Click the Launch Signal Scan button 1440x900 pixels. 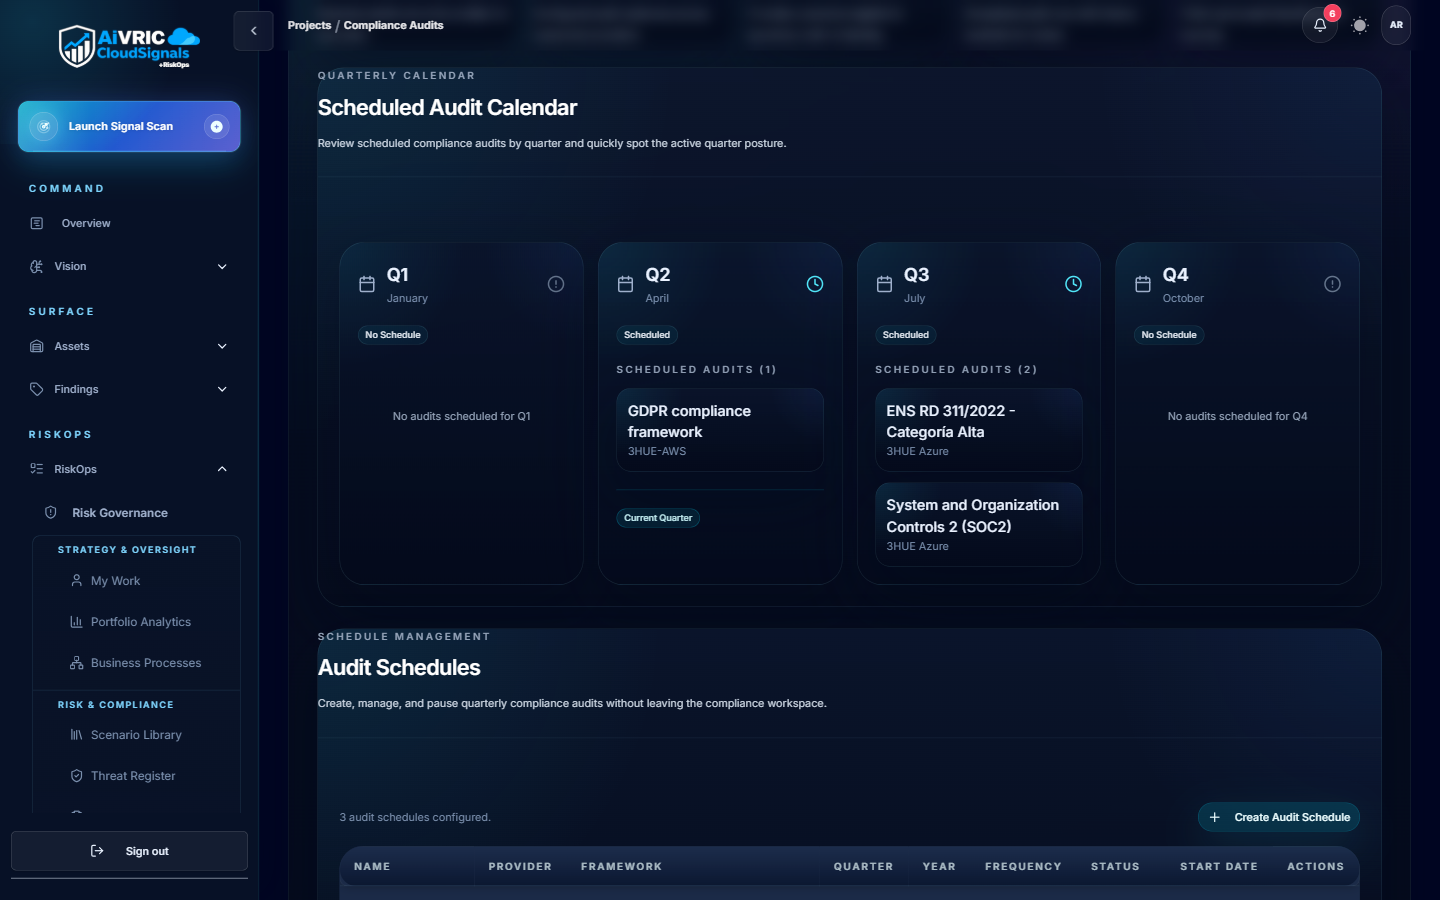point(129,126)
